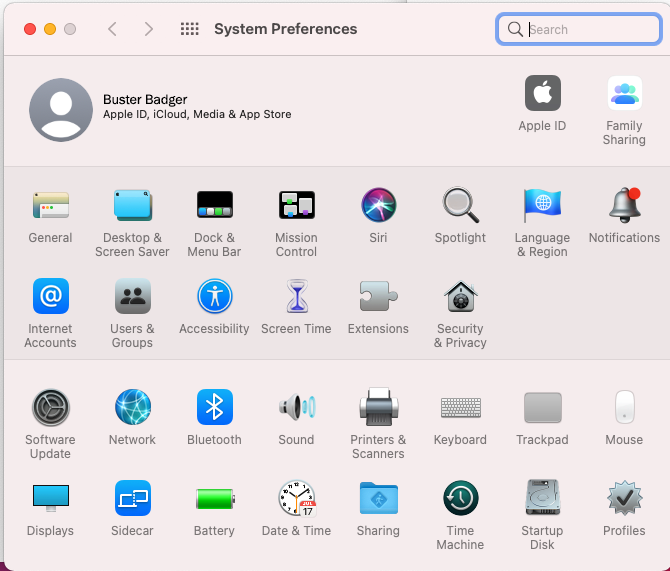Click the Buster Badger account name
This screenshot has height=571, width=670.
point(145,99)
